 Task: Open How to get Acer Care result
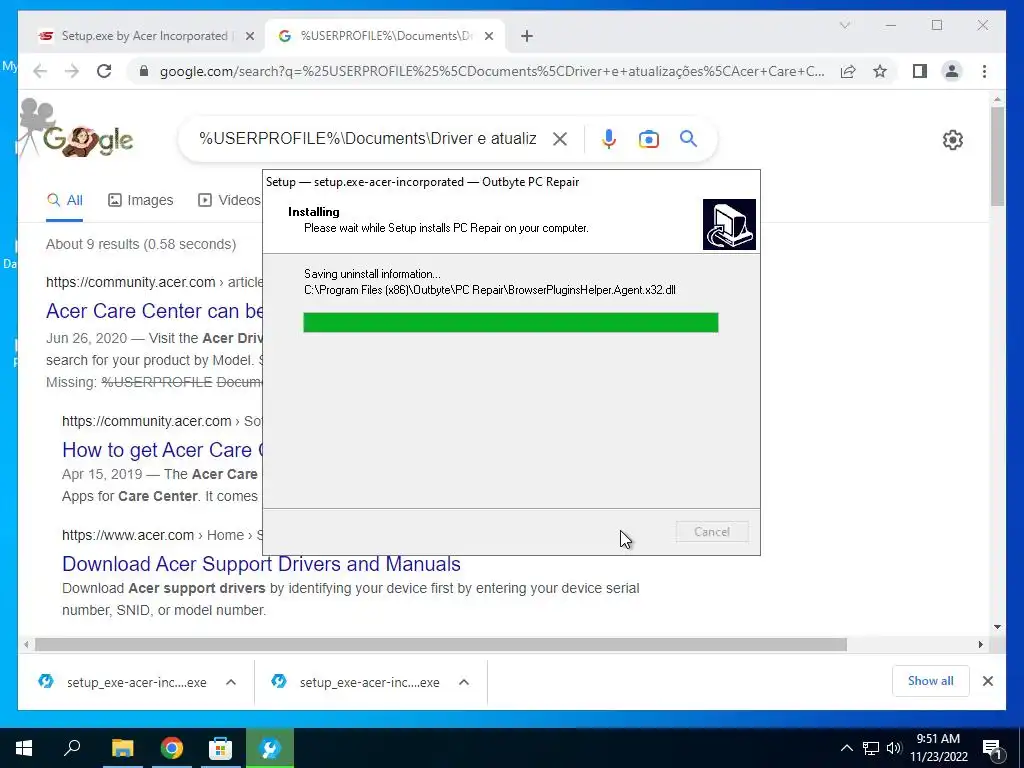(162, 450)
